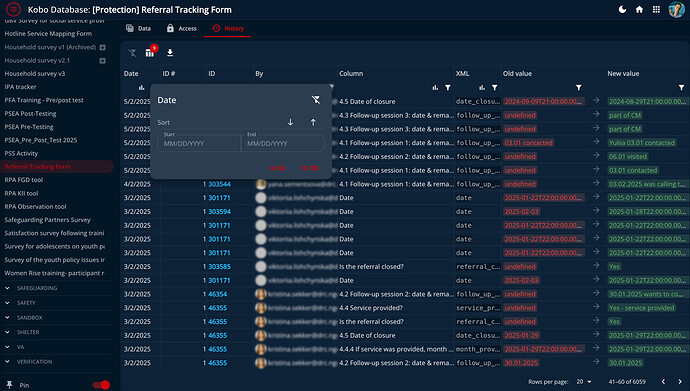690x391 pixels.
Task: Click FILTER in the Date popup
Action: tap(310, 168)
